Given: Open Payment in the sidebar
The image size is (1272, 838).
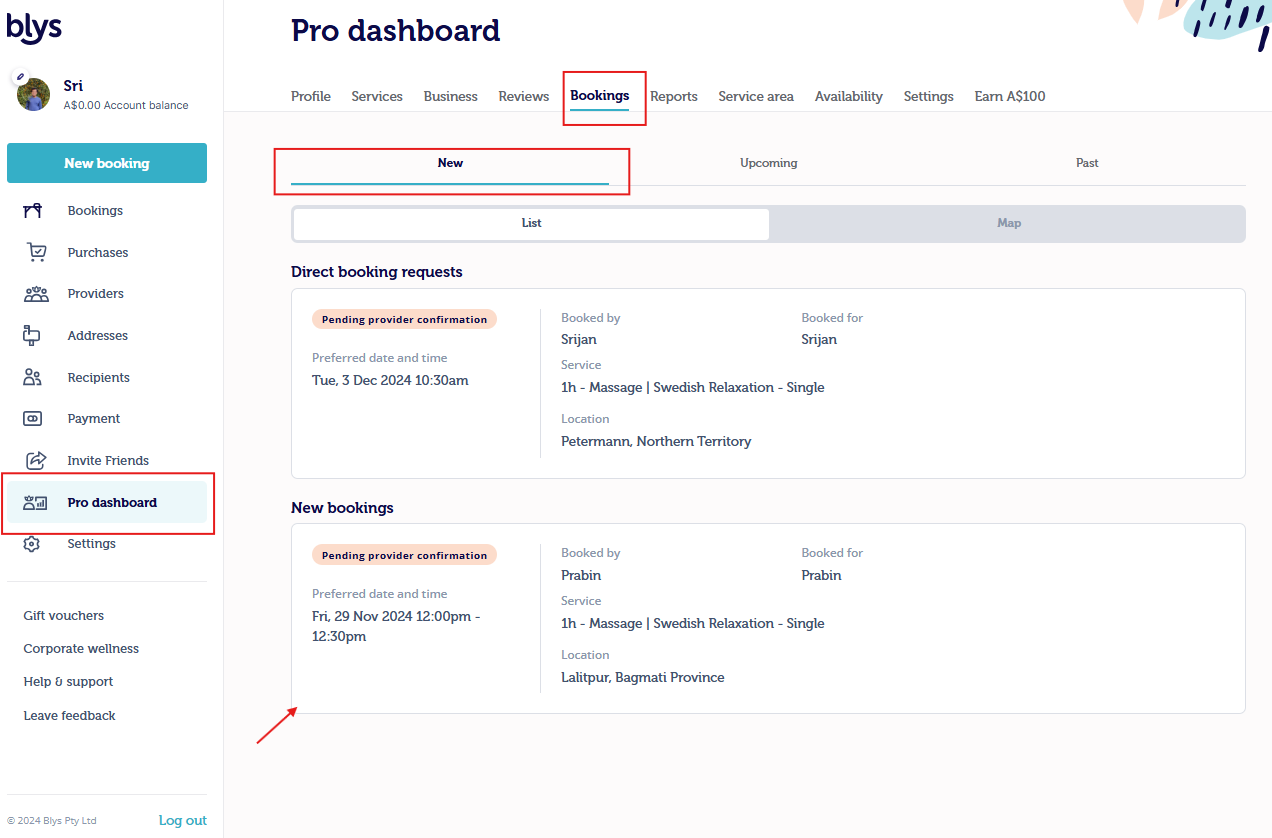Looking at the screenshot, I should point(94,419).
